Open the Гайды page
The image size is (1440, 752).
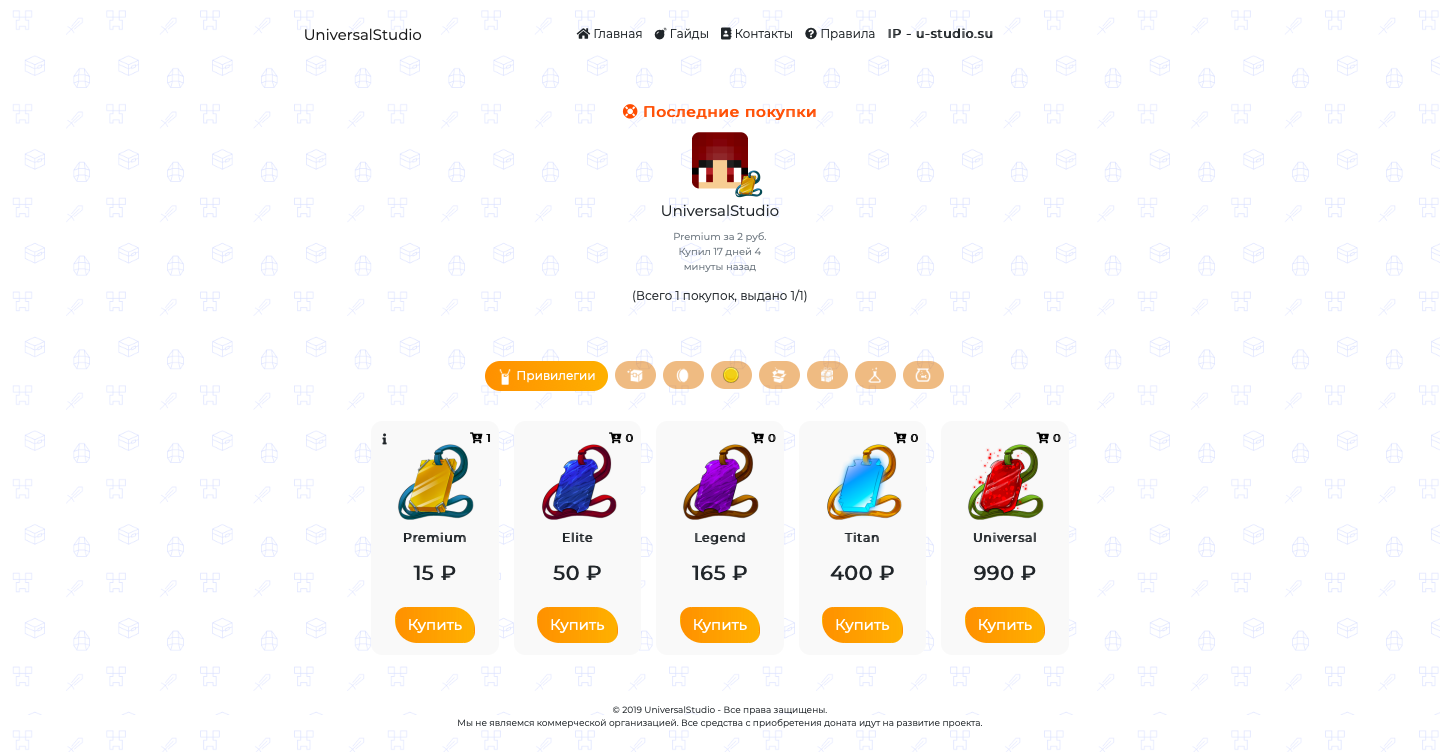pos(681,34)
